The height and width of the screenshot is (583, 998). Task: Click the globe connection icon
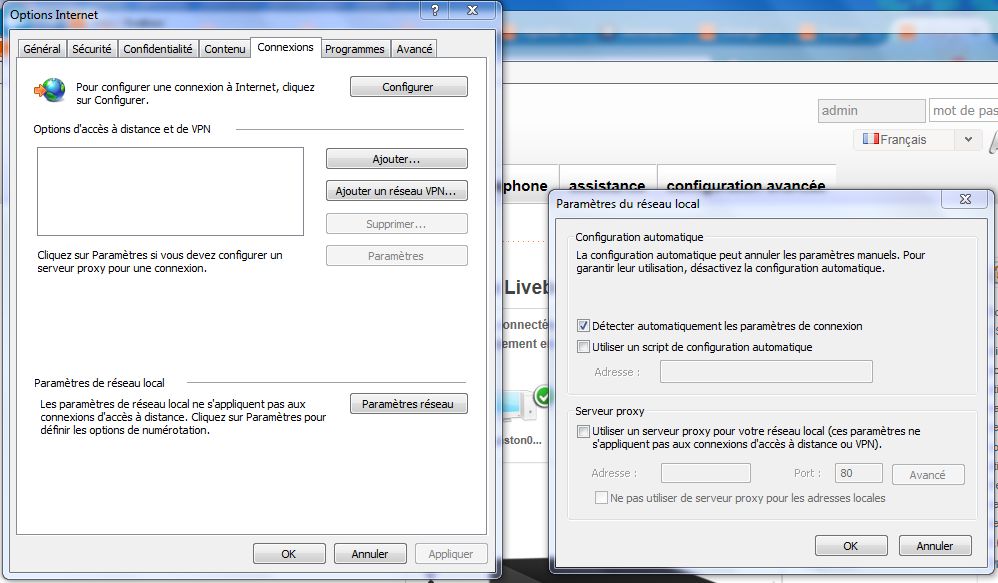[50, 90]
